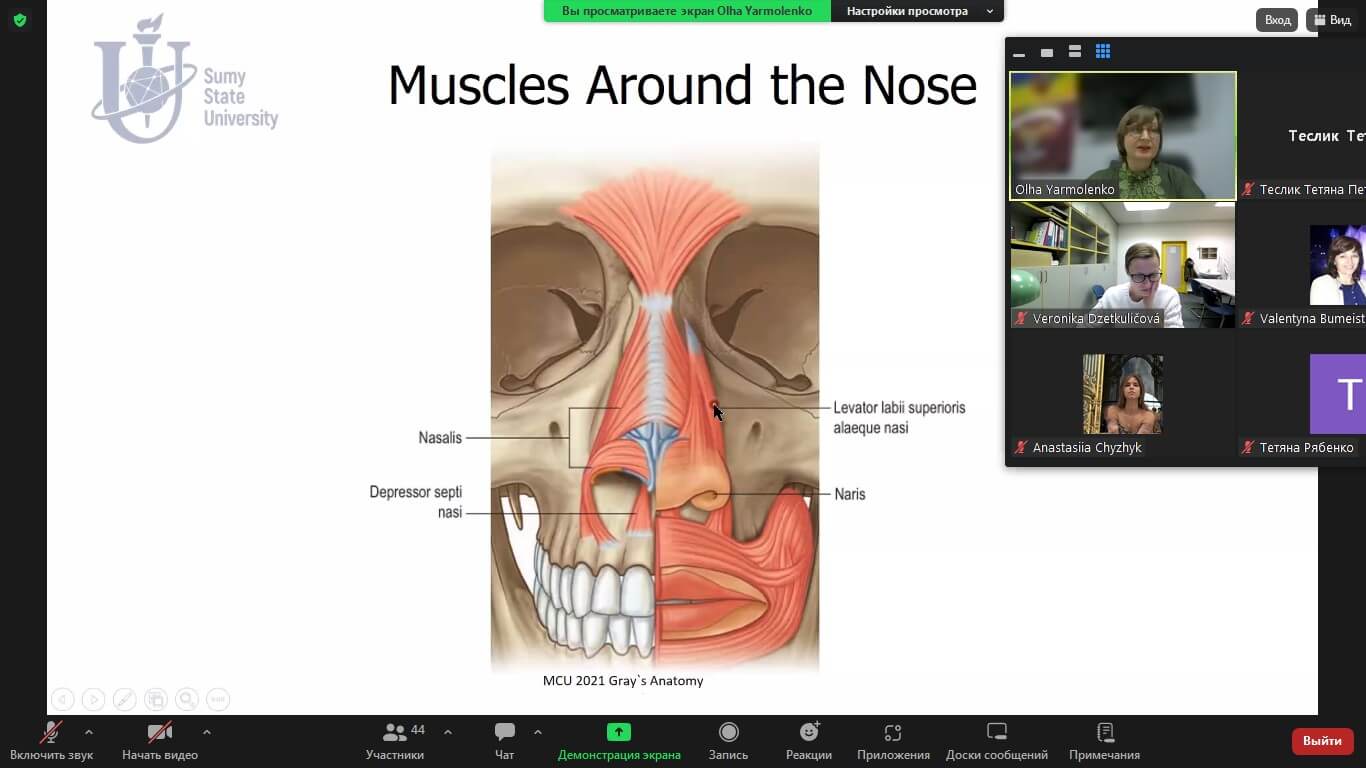
Task: Turn on camera with Начать видео
Action: click(x=159, y=733)
